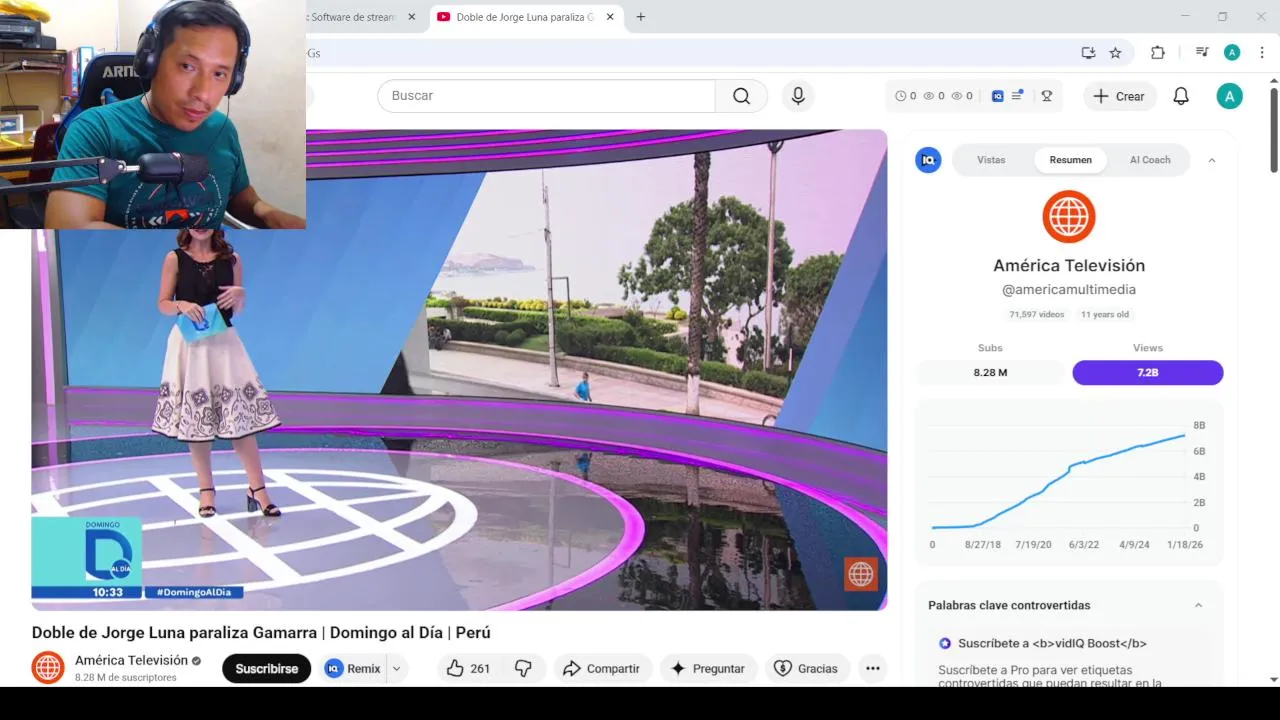This screenshot has width=1280, height=720.
Task: Open América Televisión channel link below video
Action: (x=131, y=660)
